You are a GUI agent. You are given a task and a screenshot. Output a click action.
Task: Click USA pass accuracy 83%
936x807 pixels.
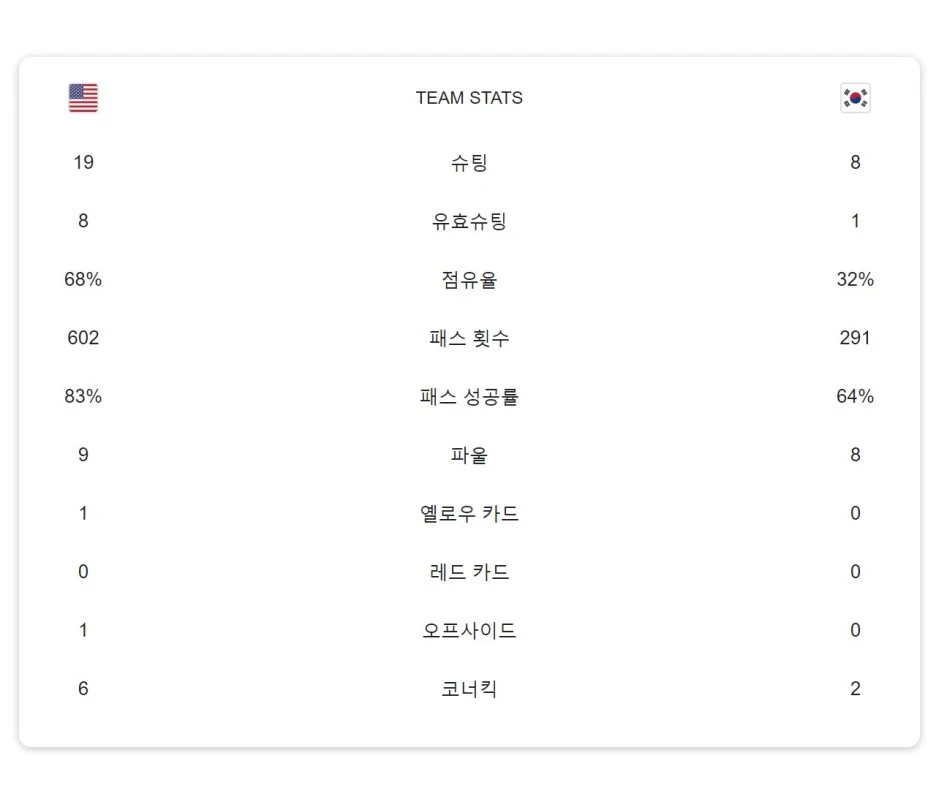[83, 396]
